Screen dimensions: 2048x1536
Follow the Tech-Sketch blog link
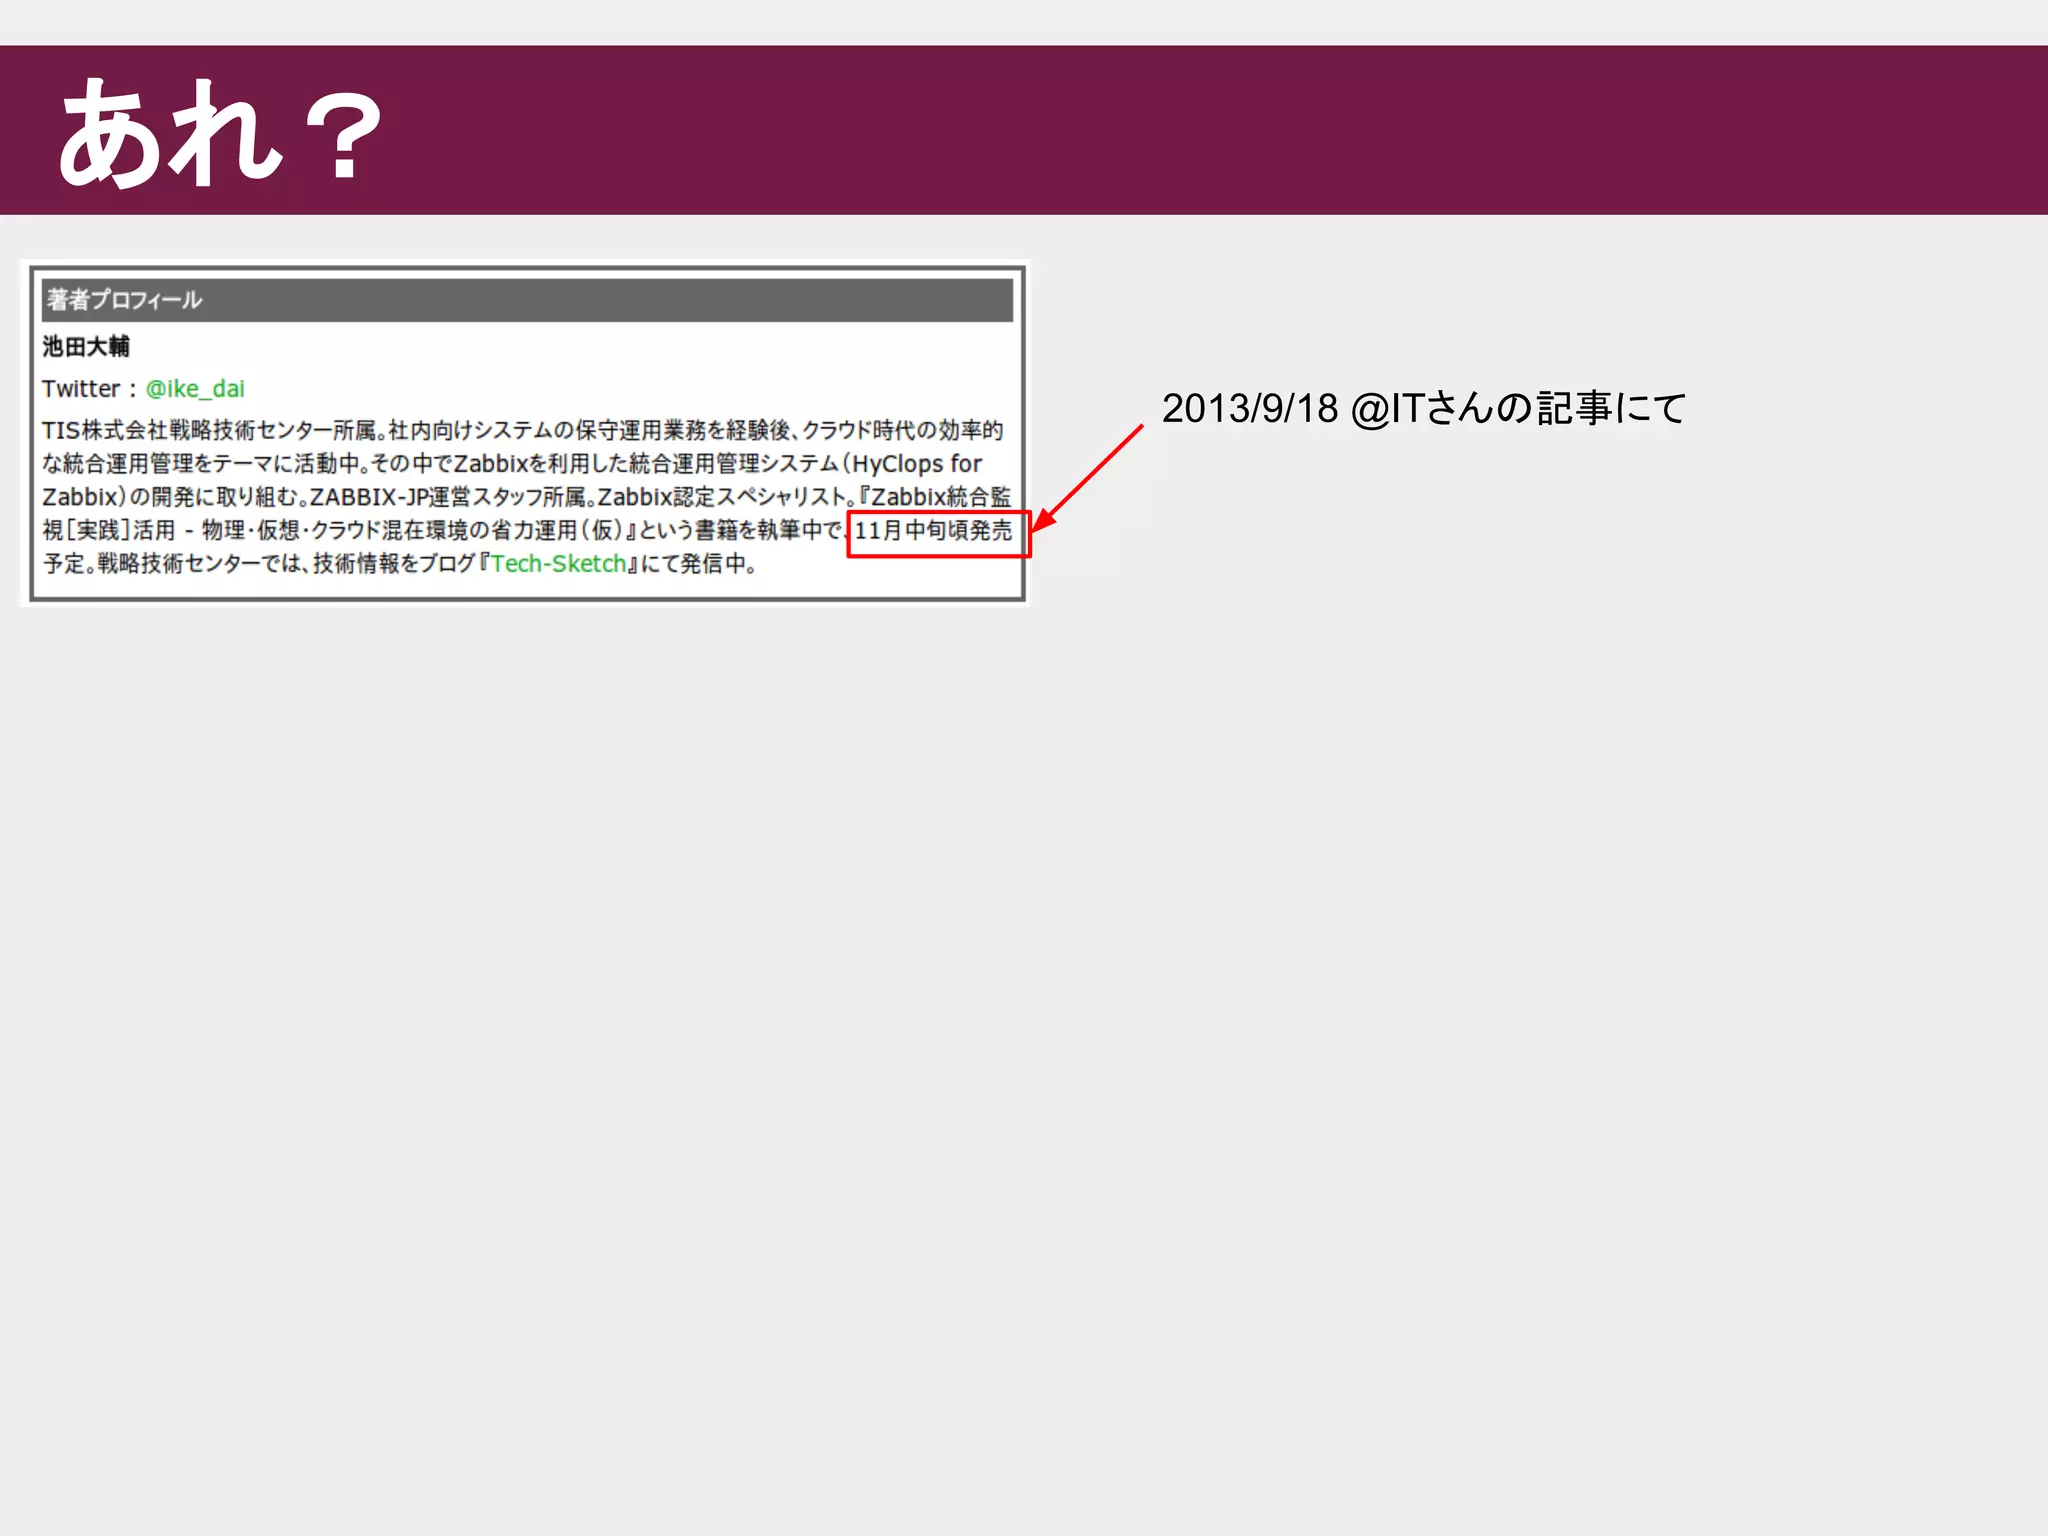coord(558,564)
